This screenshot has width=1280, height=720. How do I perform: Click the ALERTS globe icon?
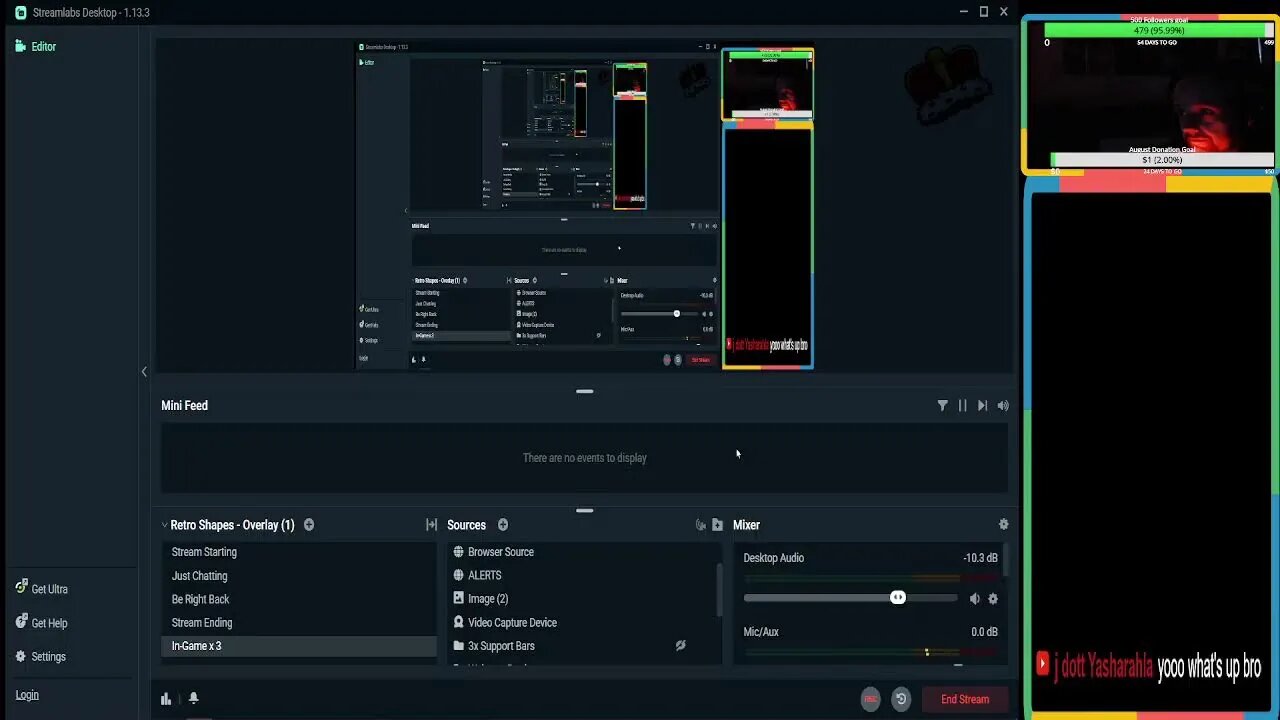[459, 575]
